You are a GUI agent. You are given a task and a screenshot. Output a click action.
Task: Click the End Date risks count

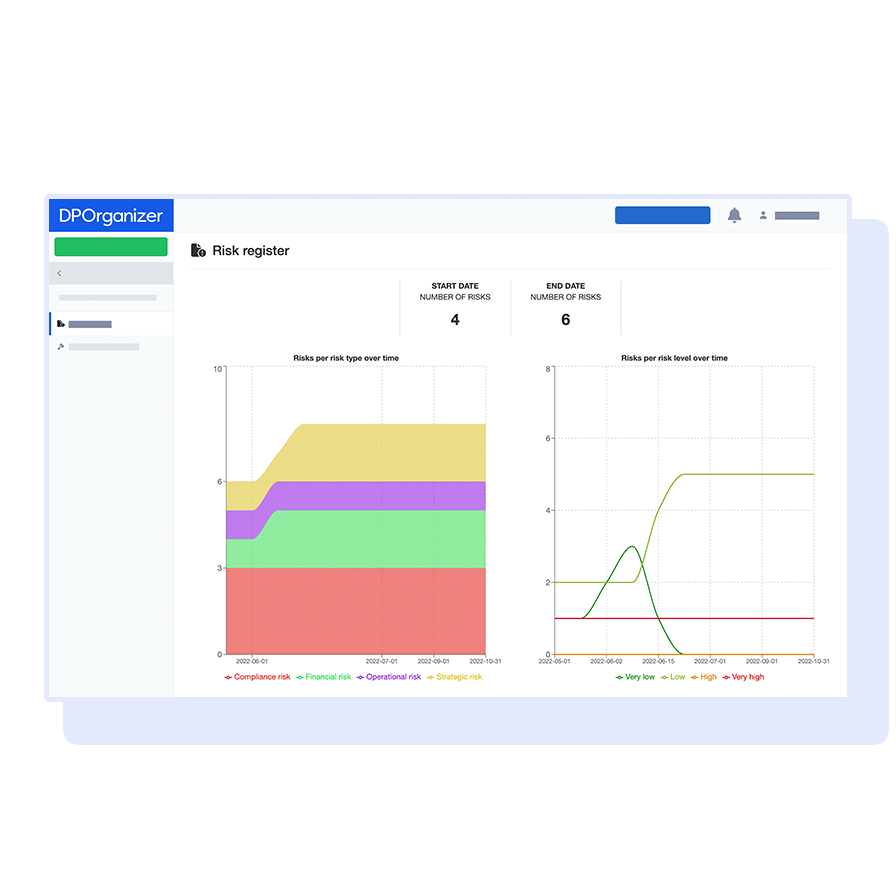point(566,320)
